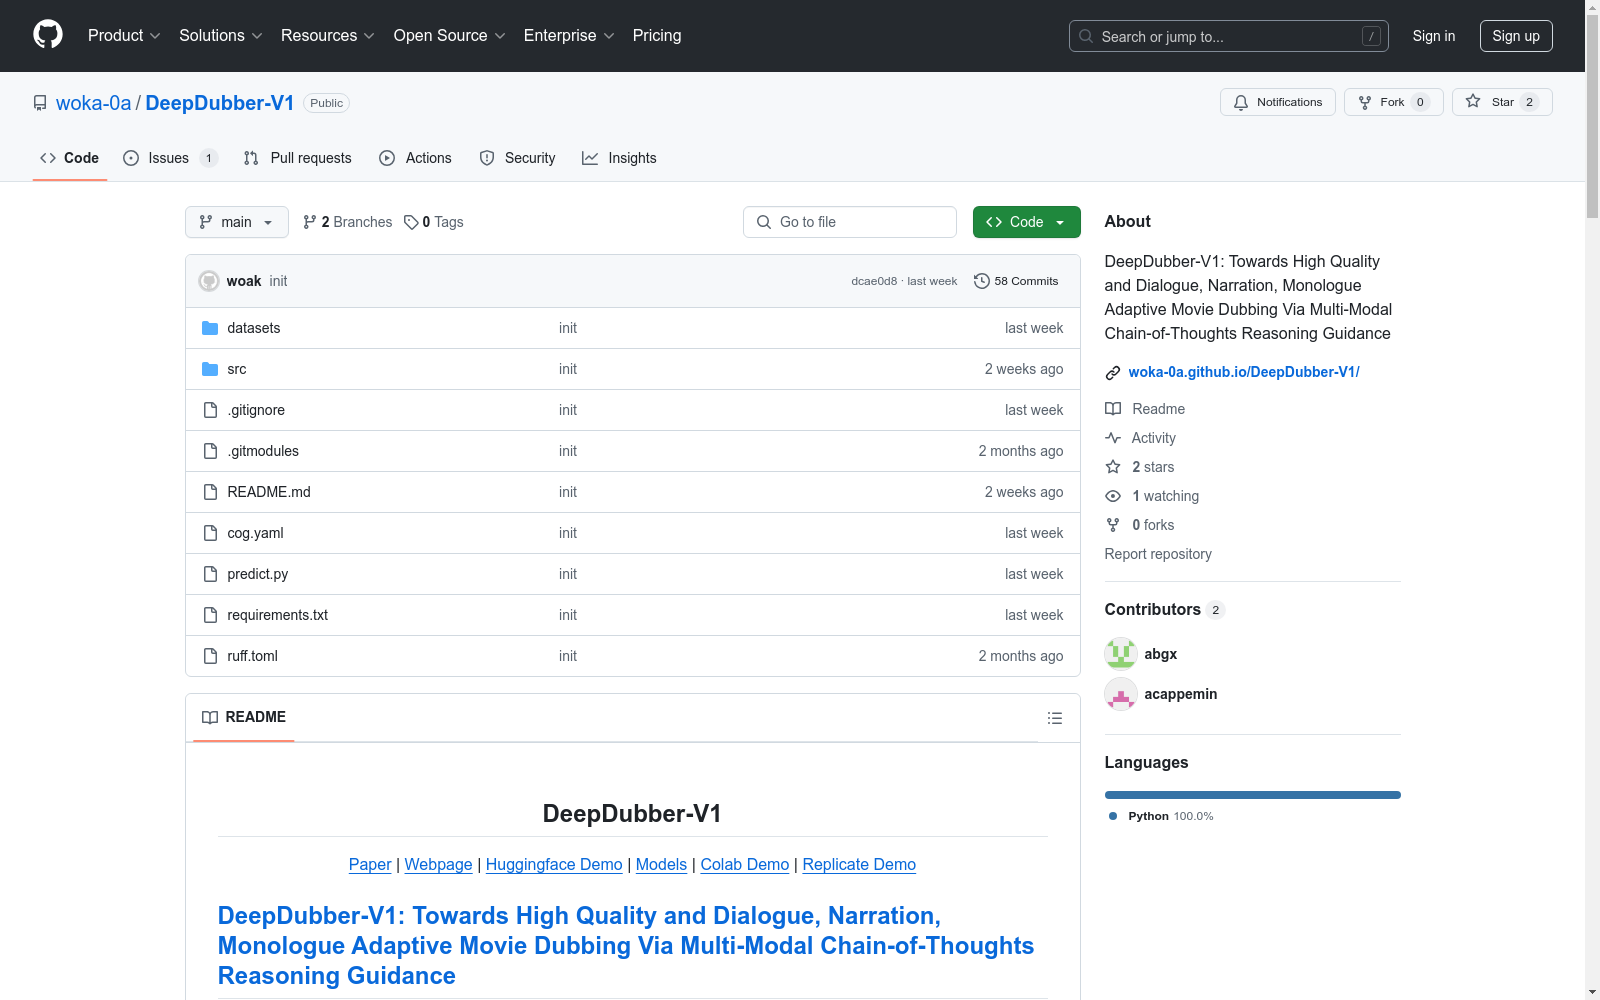Screen dimensions: 1600x1000
Task: Switch to the Actions tab
Action: pos(416,158)
